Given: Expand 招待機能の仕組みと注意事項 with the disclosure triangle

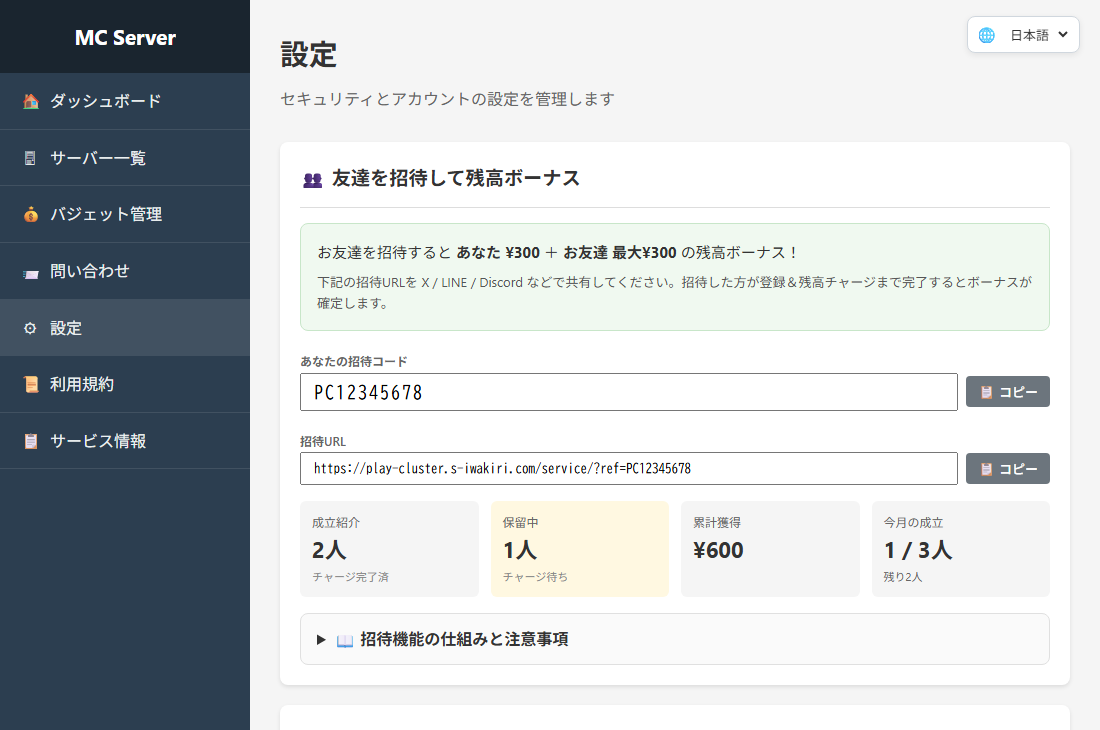Looking at the screenshot, I should point(321,640).
